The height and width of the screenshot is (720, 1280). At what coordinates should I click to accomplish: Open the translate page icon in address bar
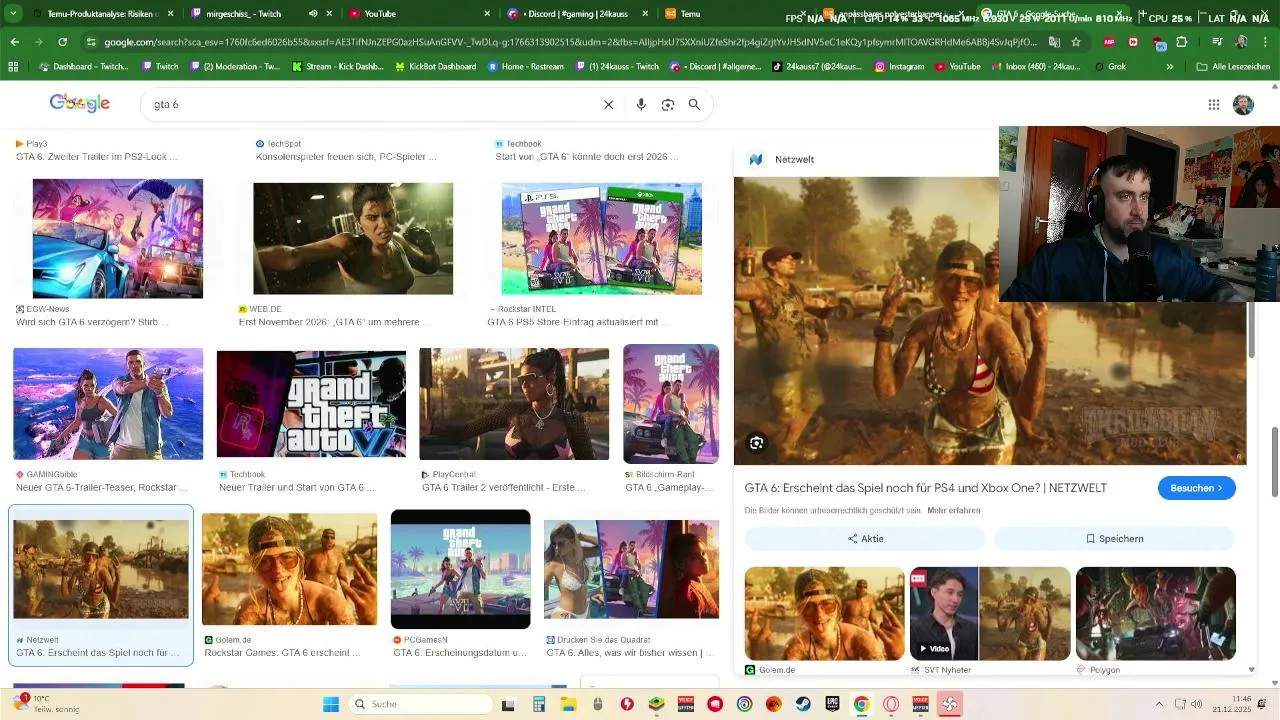pos(1054,42)
